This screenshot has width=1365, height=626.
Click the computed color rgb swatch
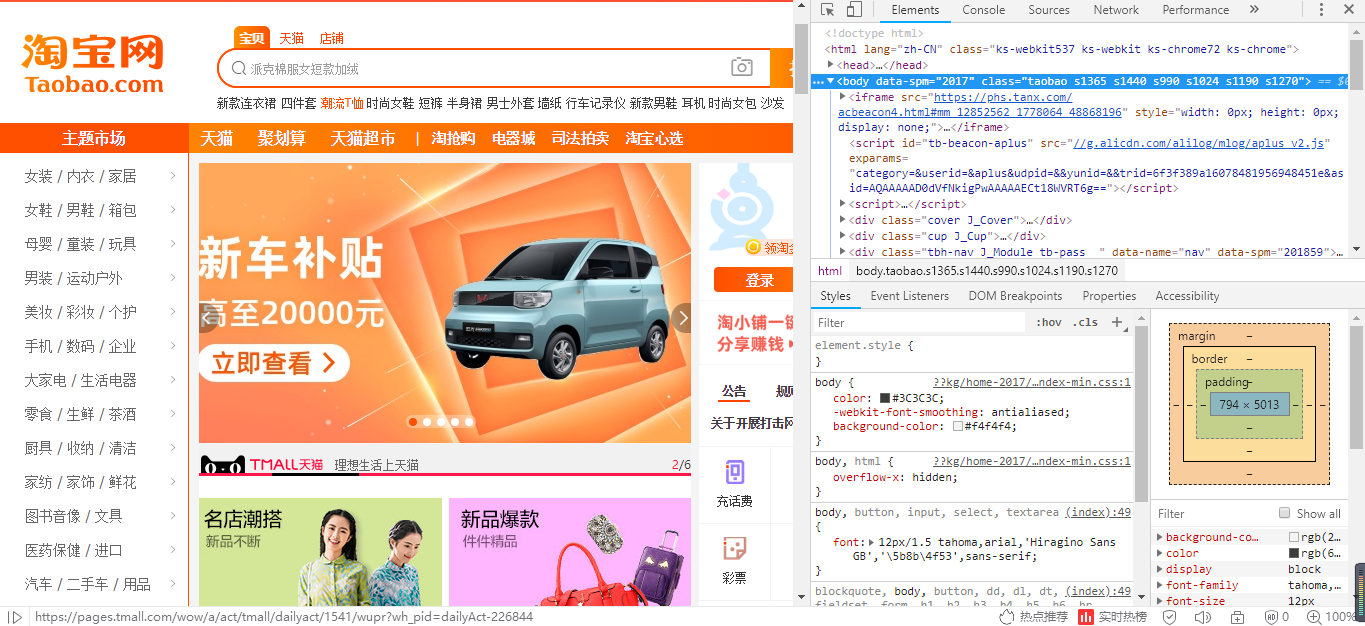coord(1294,553)
